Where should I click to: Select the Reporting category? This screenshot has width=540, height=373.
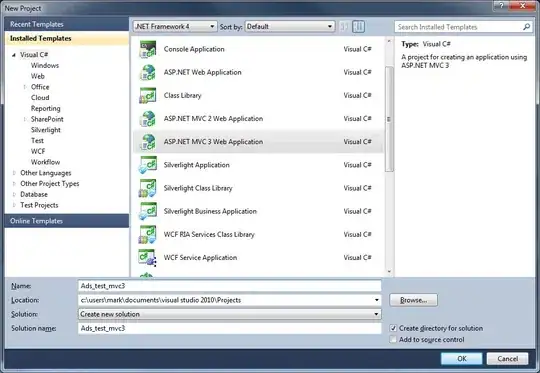pos(45,108)
